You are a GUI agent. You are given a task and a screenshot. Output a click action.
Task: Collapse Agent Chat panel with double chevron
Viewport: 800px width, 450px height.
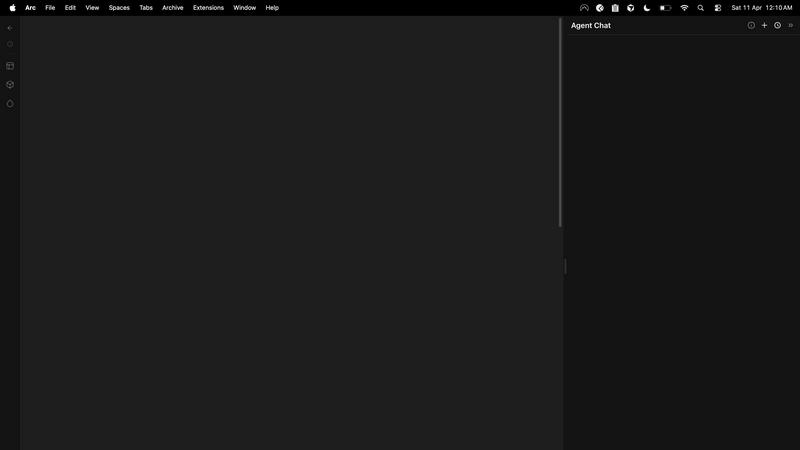click(x=790, y=26)
